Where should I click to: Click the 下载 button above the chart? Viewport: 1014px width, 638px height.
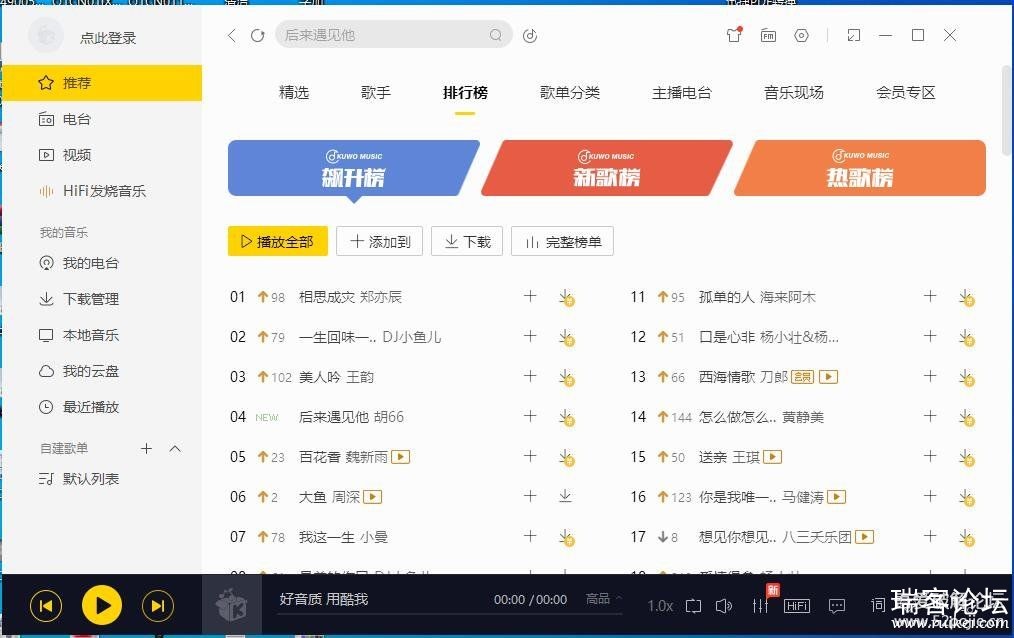coord(467,241)
